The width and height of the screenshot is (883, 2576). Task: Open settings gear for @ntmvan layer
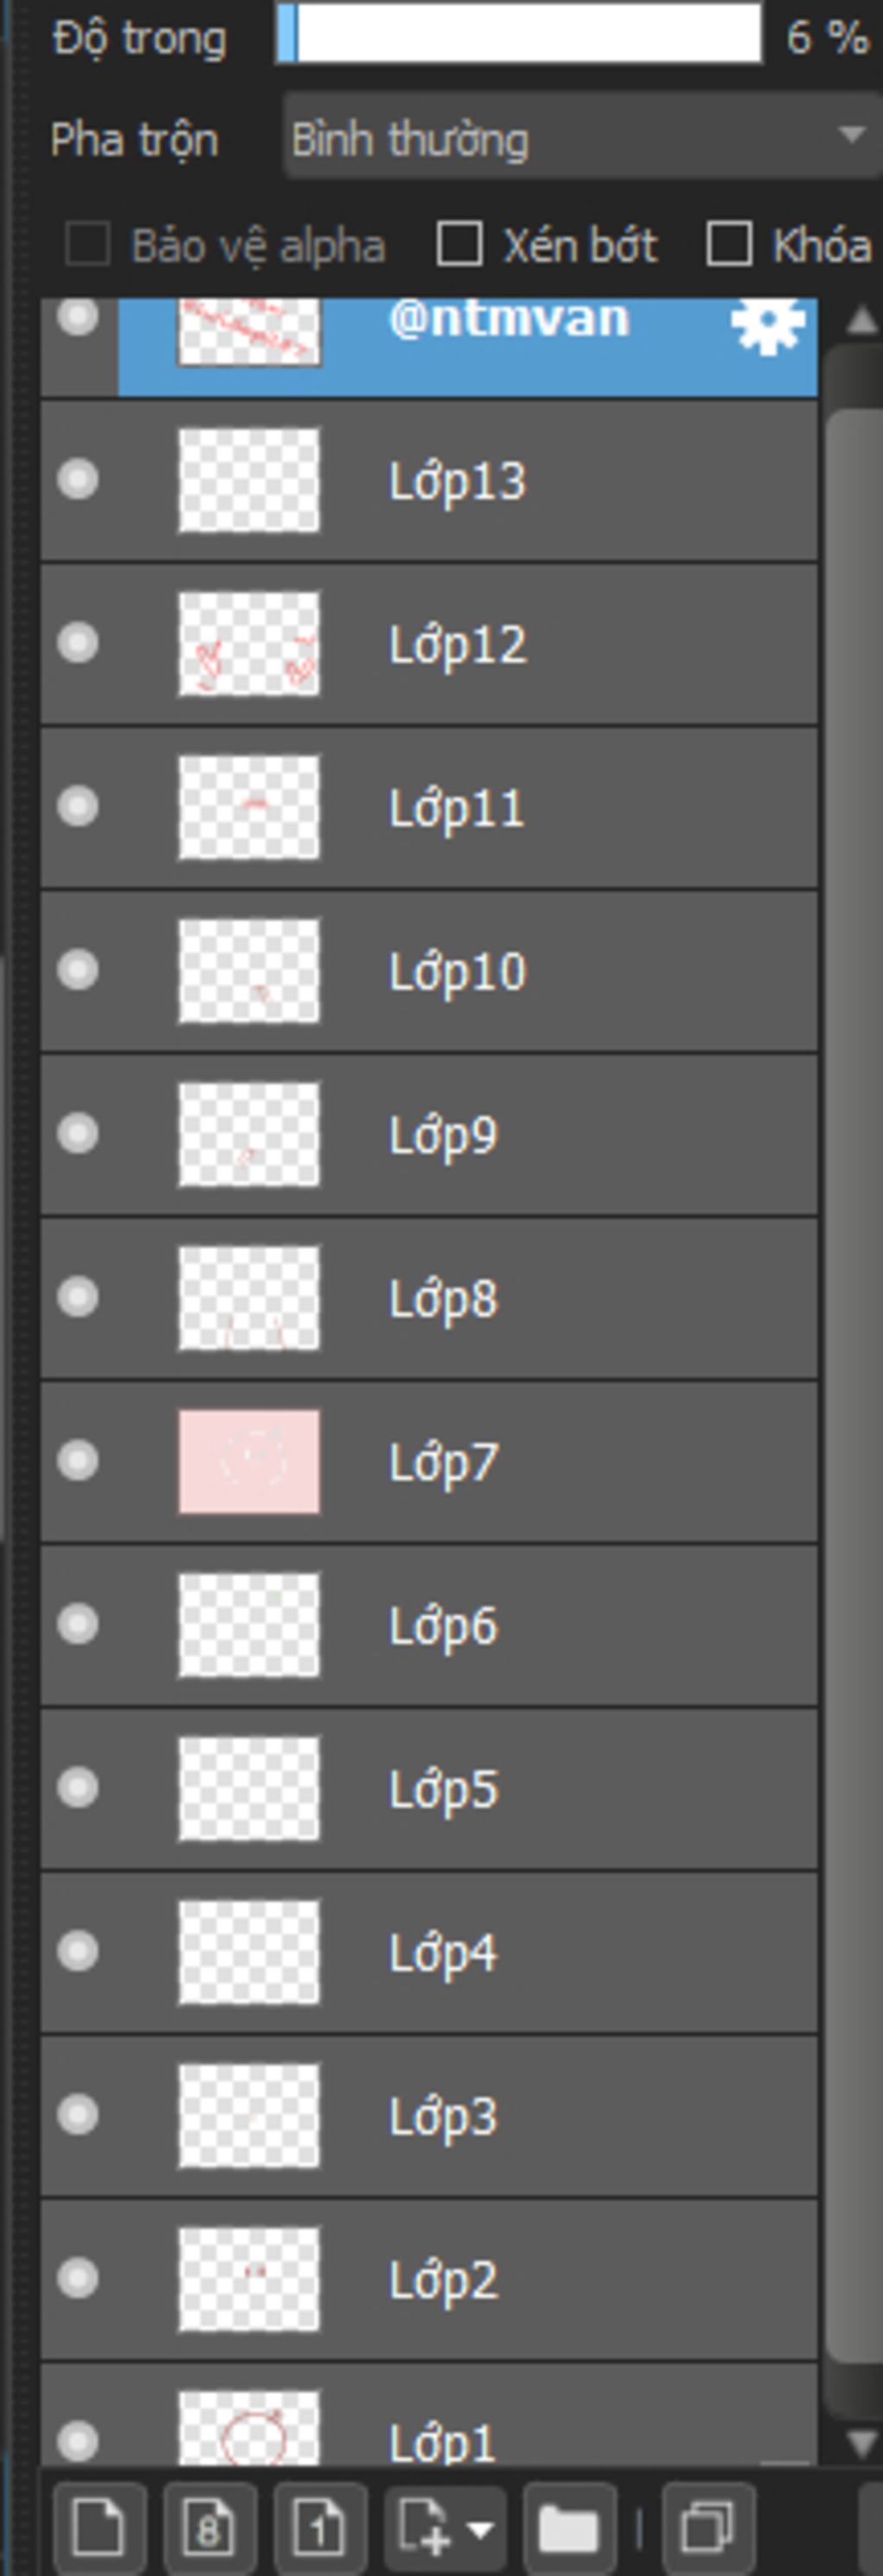pos(767,324)
